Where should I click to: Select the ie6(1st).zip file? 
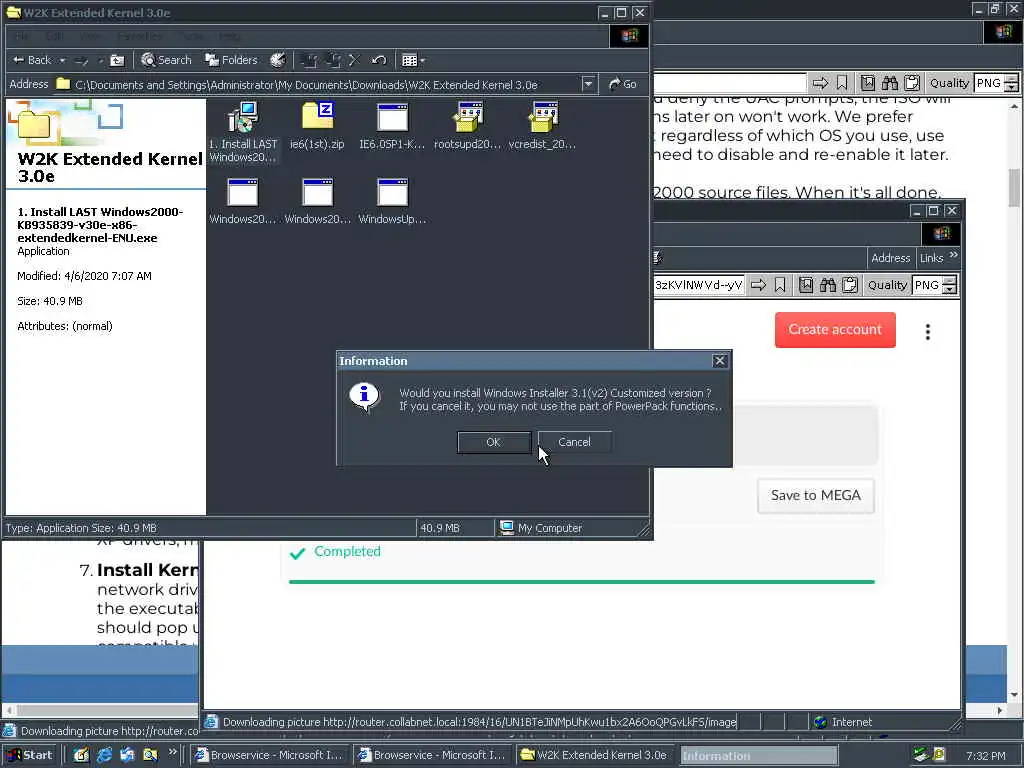pos(317,127)
